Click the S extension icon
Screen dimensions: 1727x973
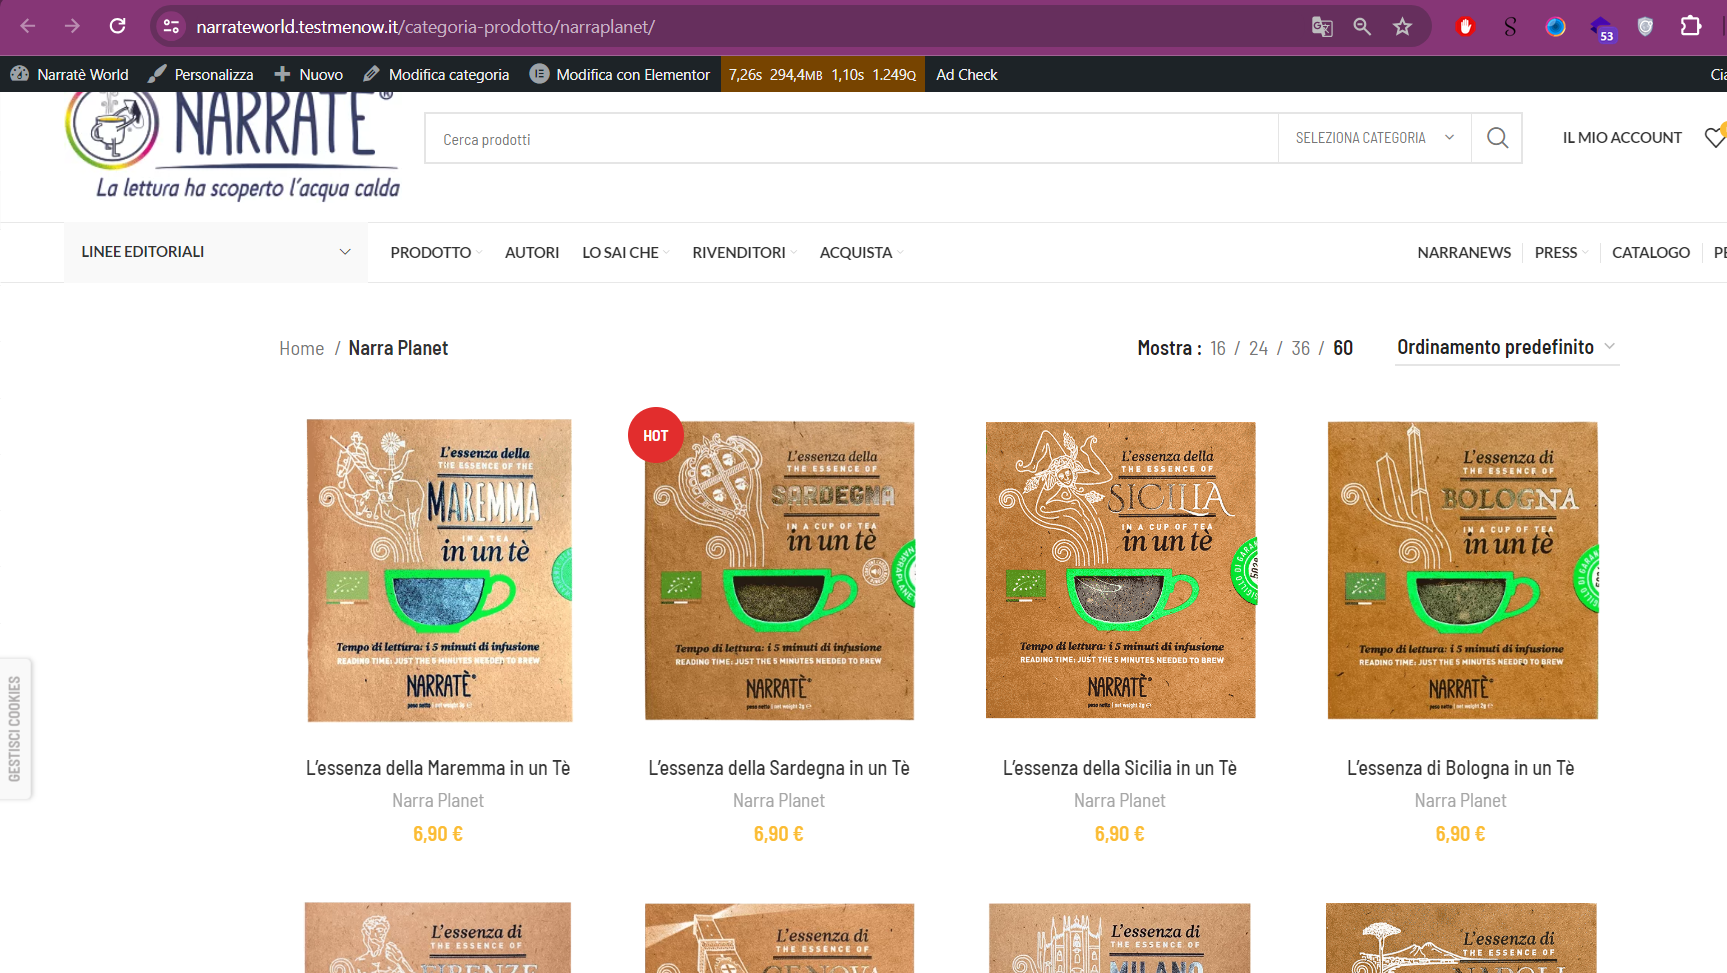click(x=1510, y=27)
